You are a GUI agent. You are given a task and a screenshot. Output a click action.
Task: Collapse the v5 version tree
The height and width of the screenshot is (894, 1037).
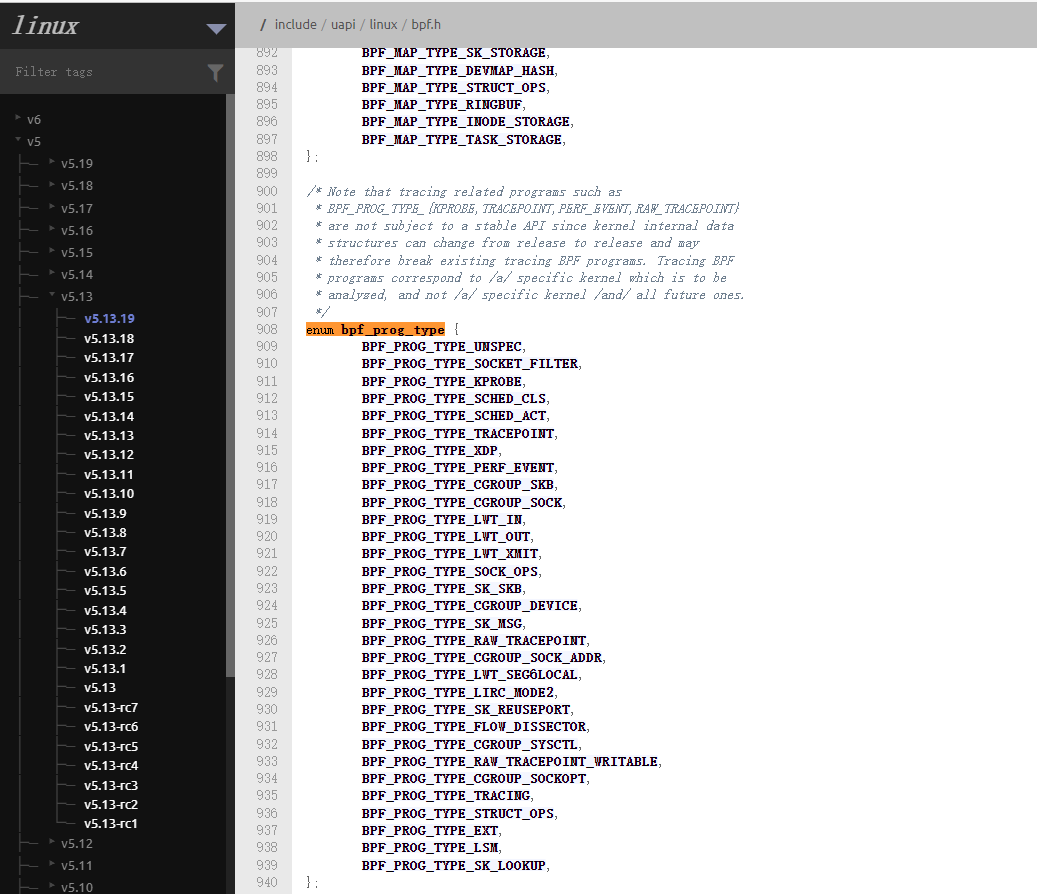[x=18, y=140]
